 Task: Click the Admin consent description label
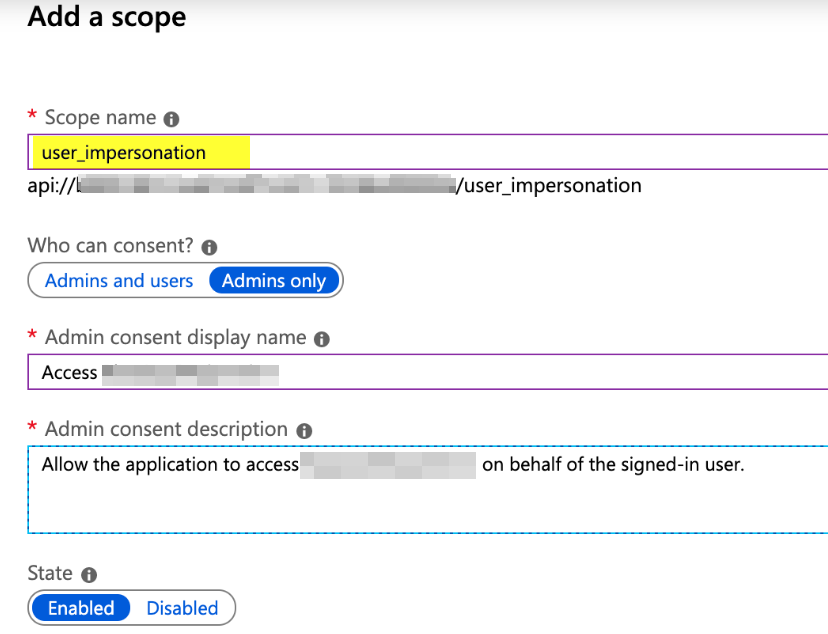point(166,430)
